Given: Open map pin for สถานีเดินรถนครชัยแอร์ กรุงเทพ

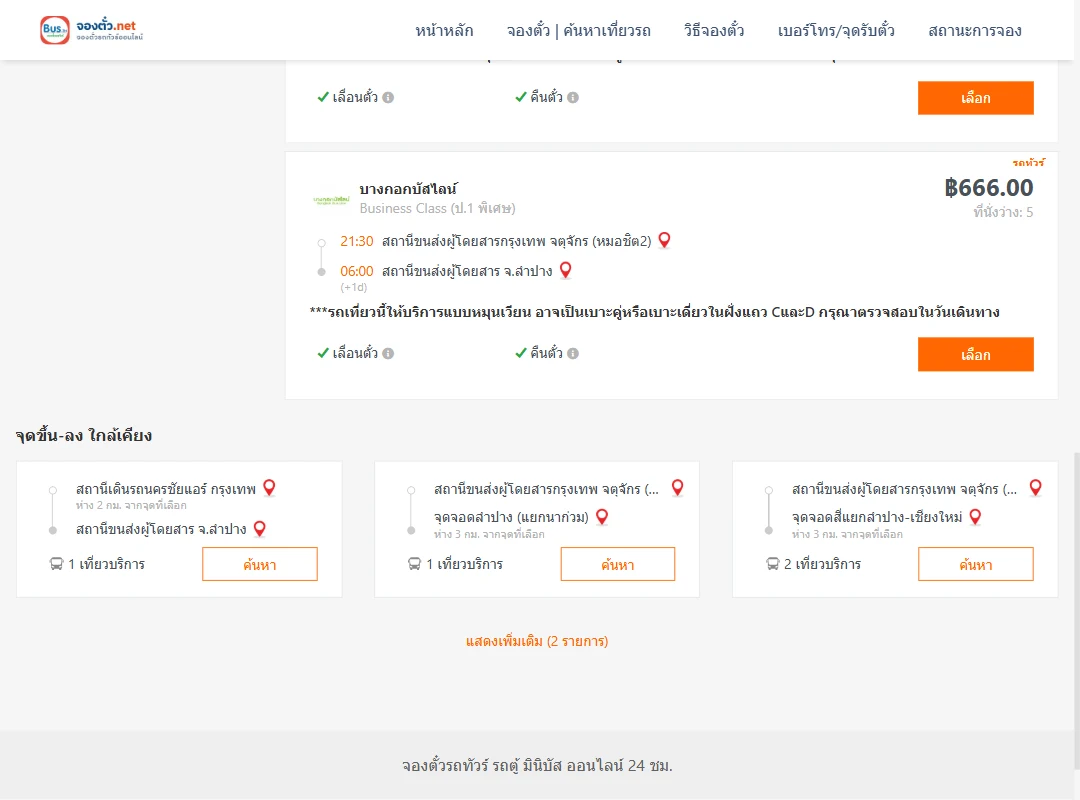Looking at the screenshot, I should tap(269, 488).
